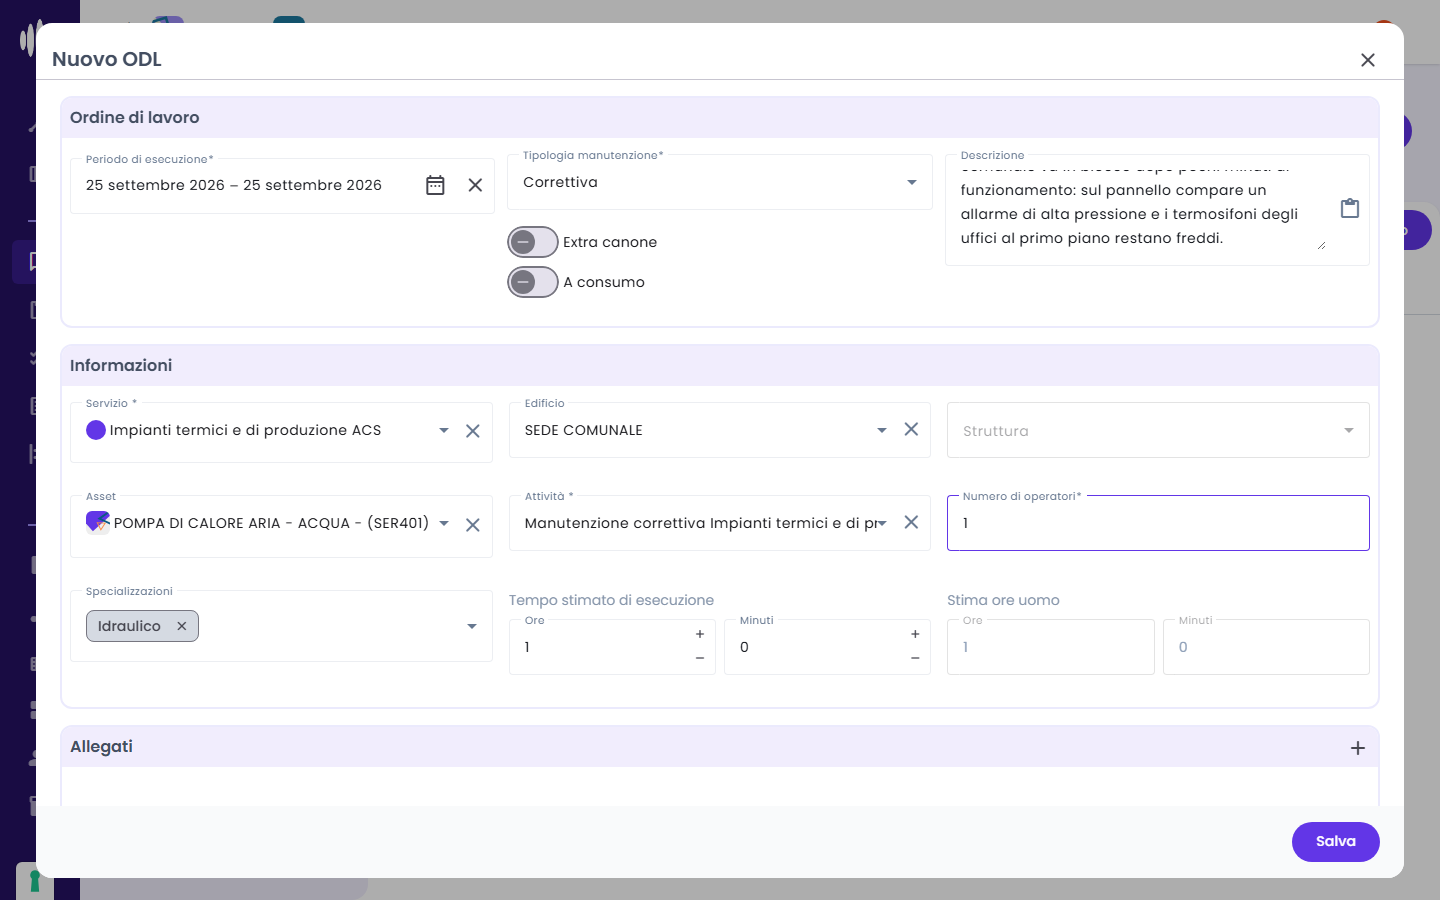Clear the Attività selection

pyautogui.click(x=911, y=522)
